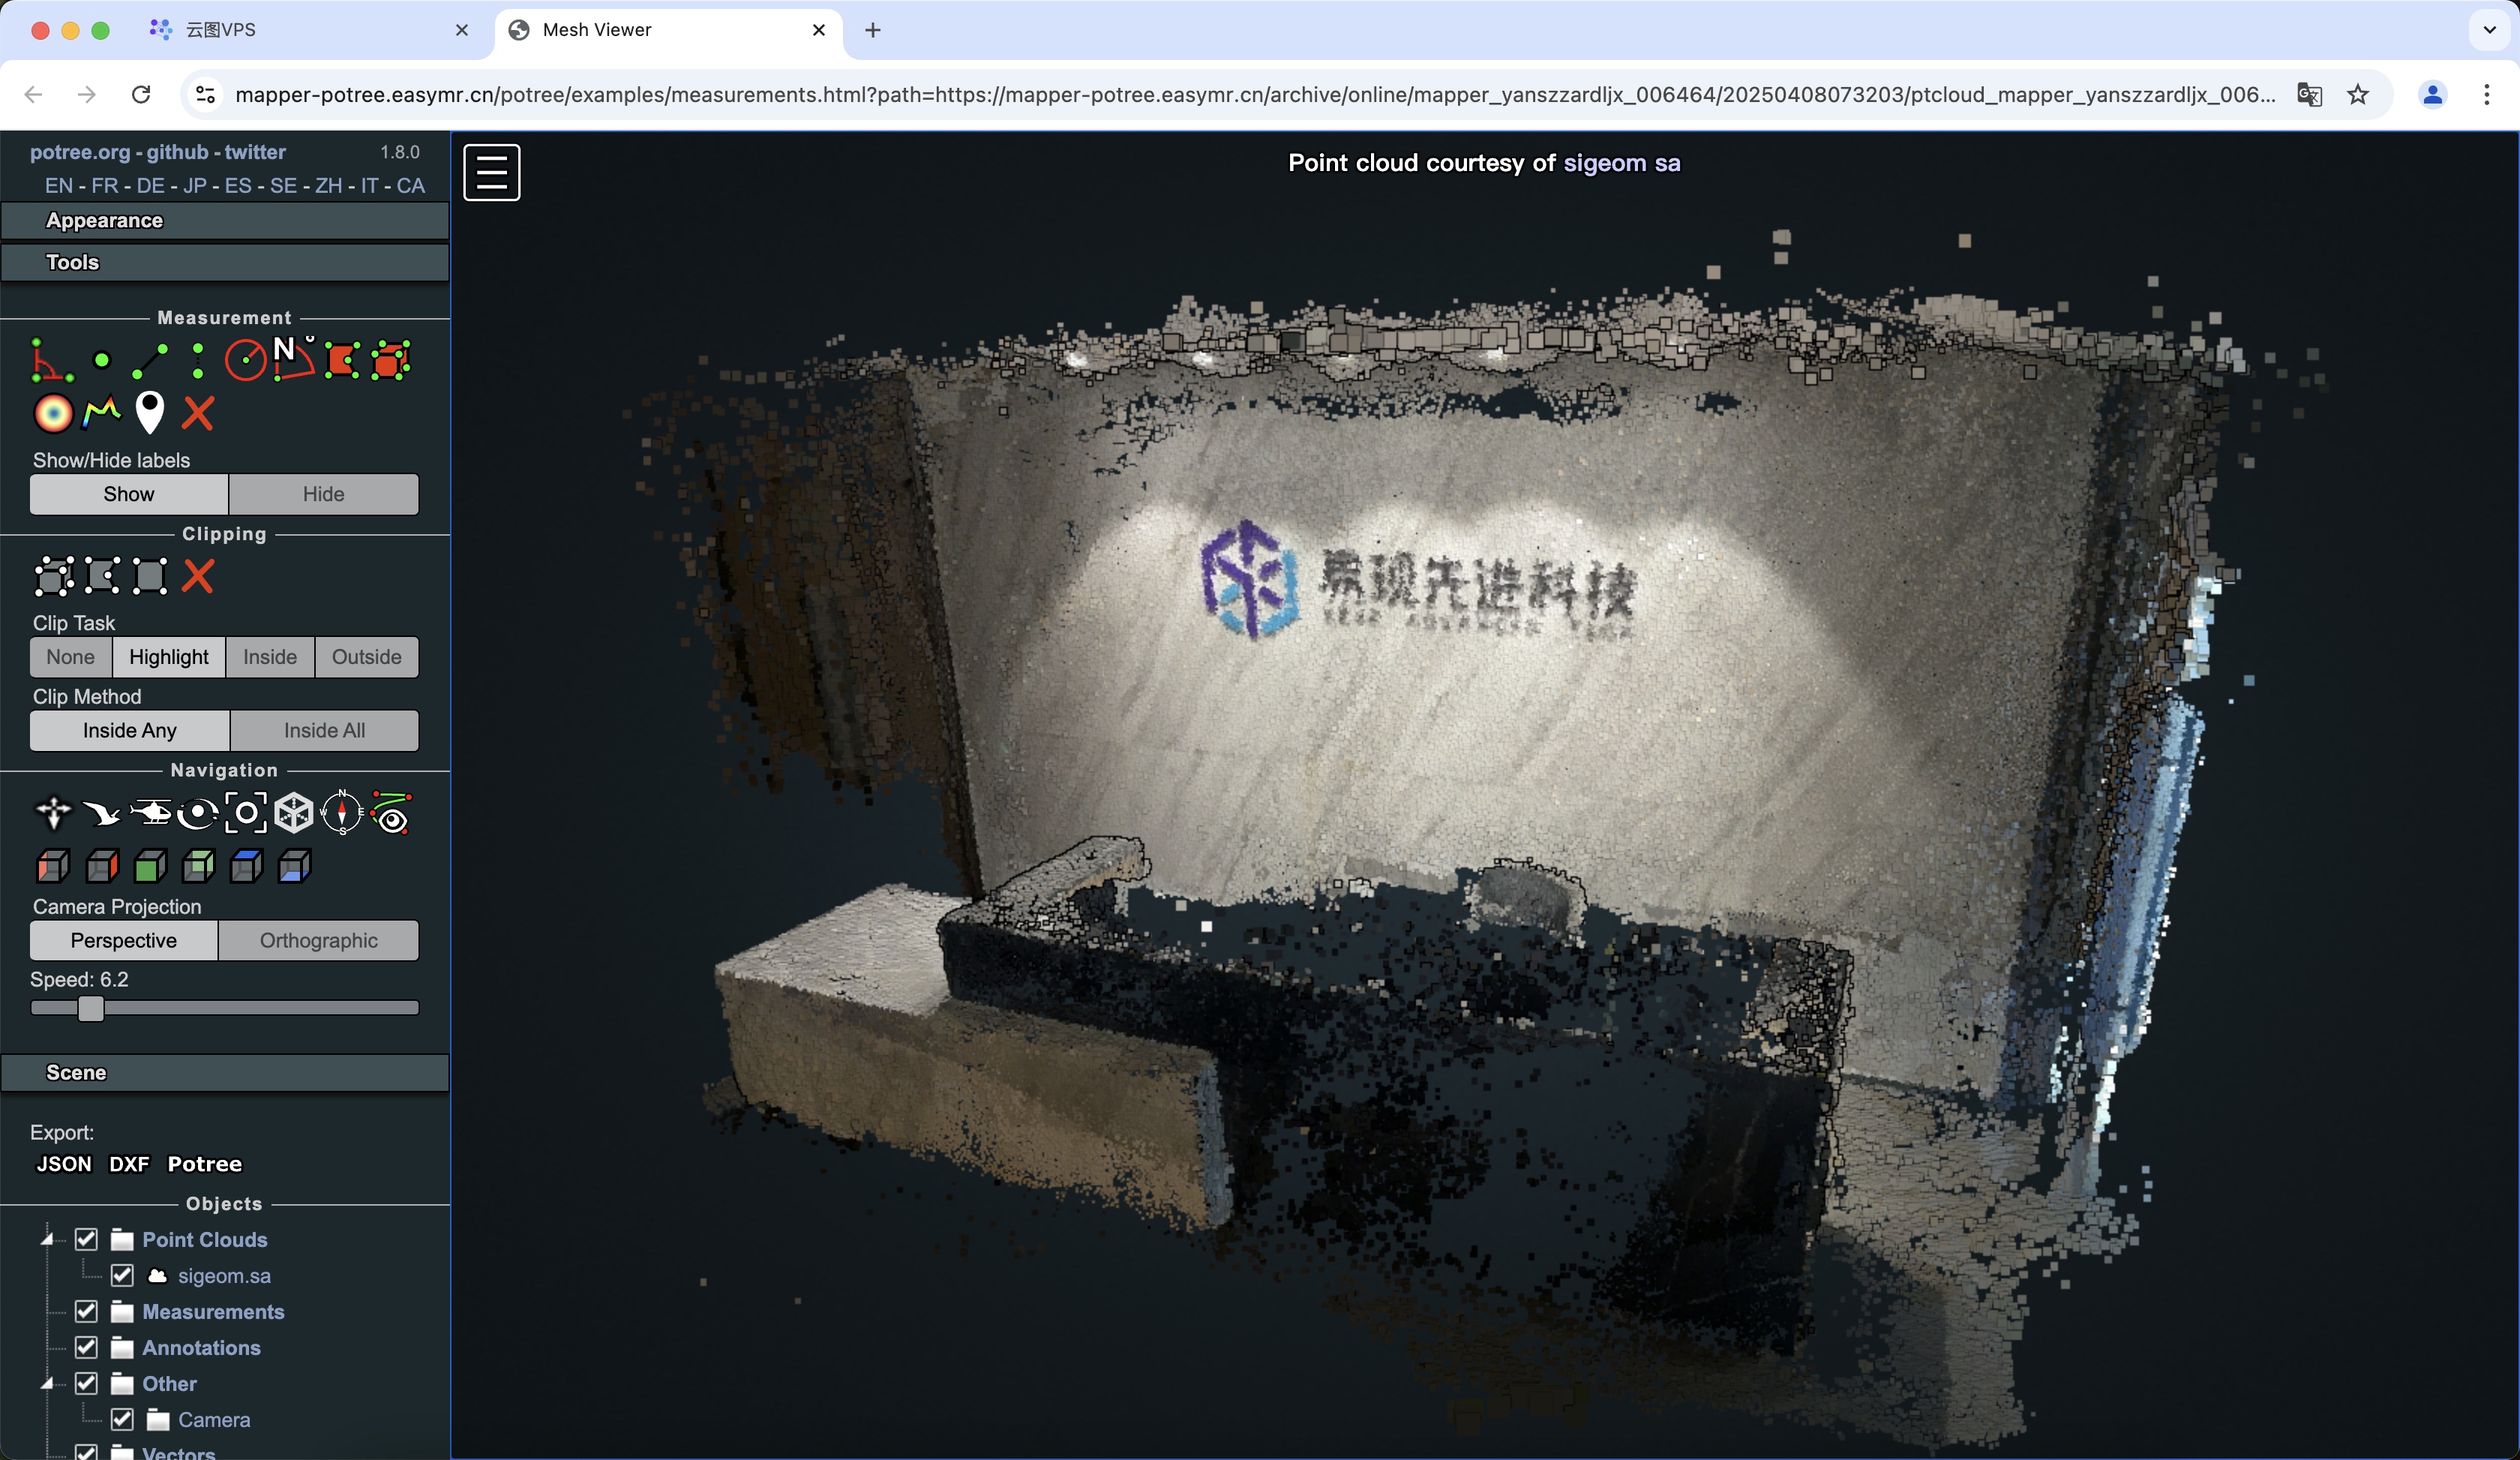The width and height of the screenshot is (2520, 1460).
Task: Export measurements as DXF
Action: coord(129,1164)
